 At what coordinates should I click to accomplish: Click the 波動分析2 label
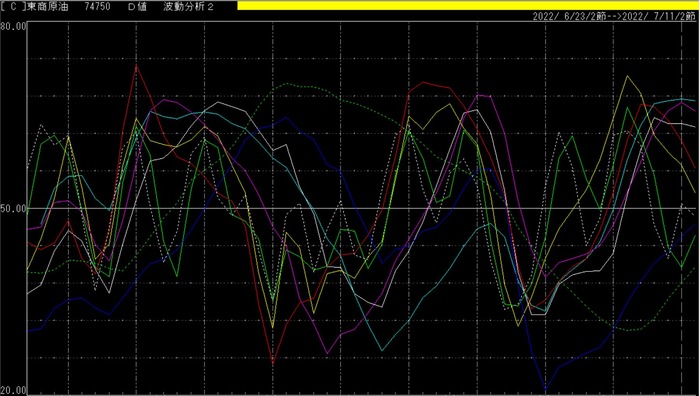(x=189, y=7)
